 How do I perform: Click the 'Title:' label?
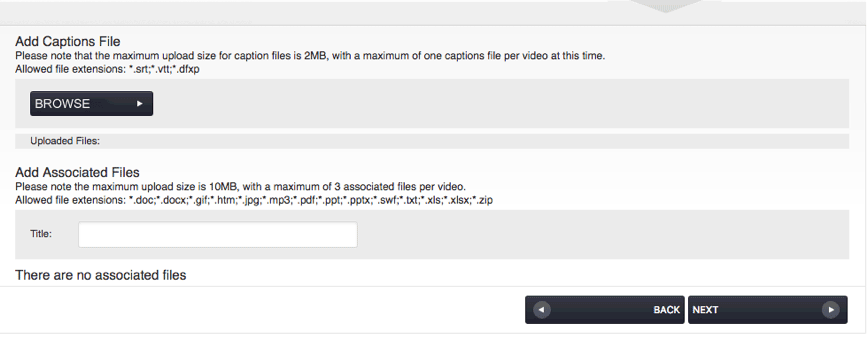pos(41,234)
